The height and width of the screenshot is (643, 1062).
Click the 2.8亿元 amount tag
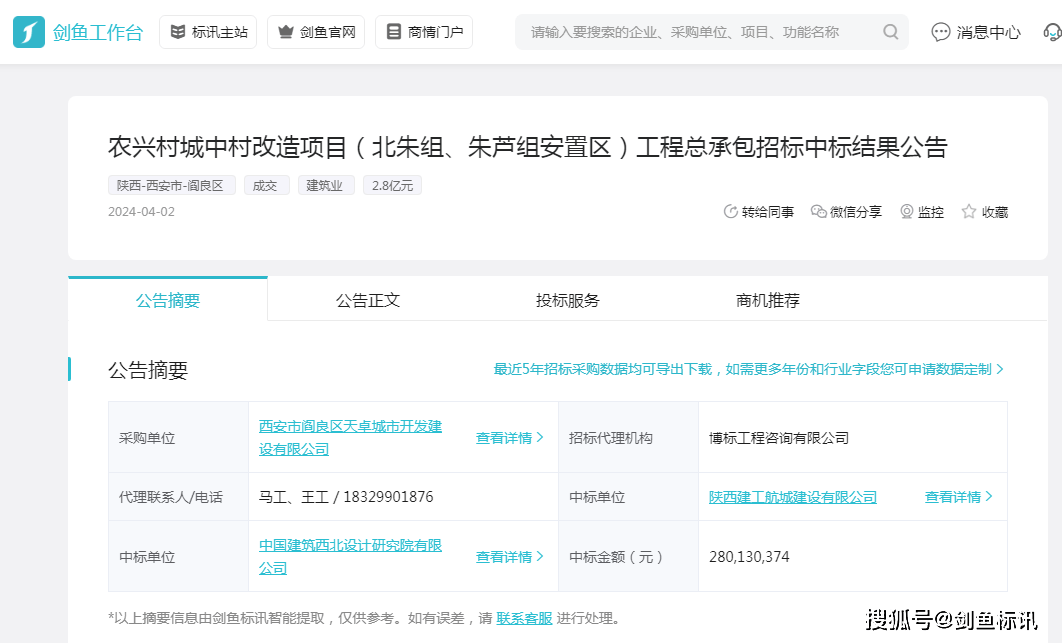tap(392, 185)
